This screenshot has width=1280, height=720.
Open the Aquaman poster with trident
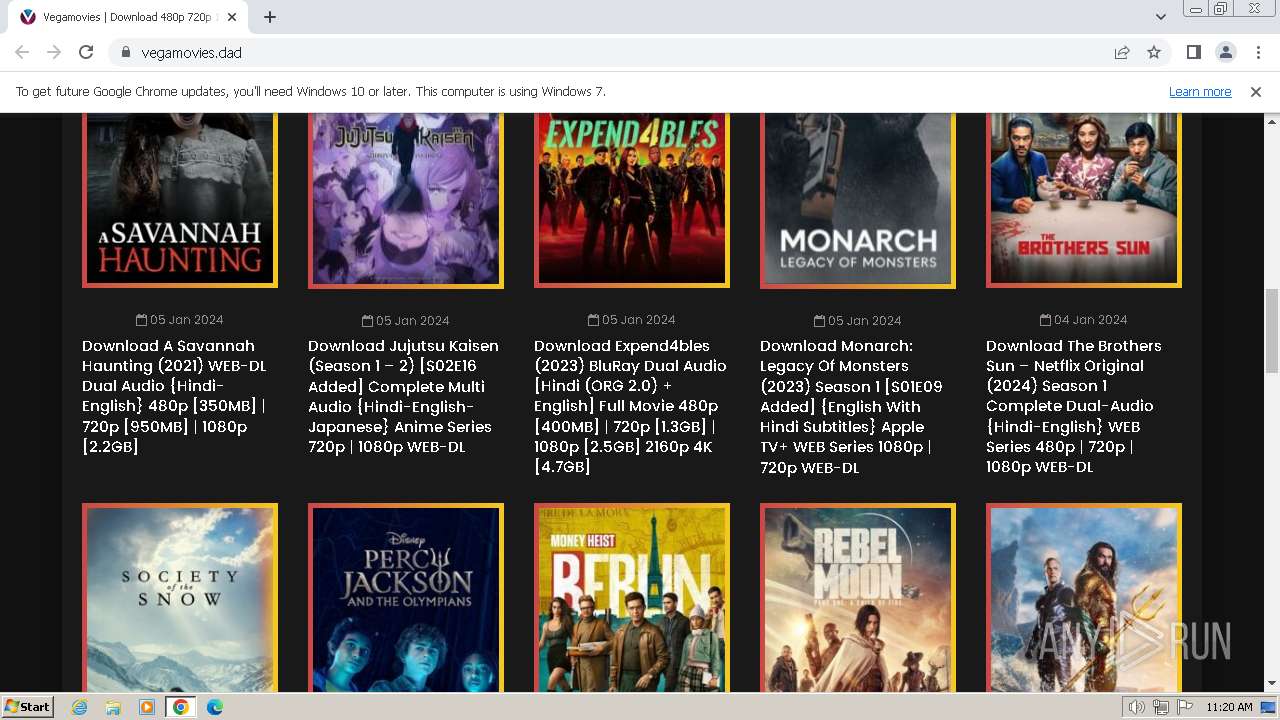point(1084,598)
